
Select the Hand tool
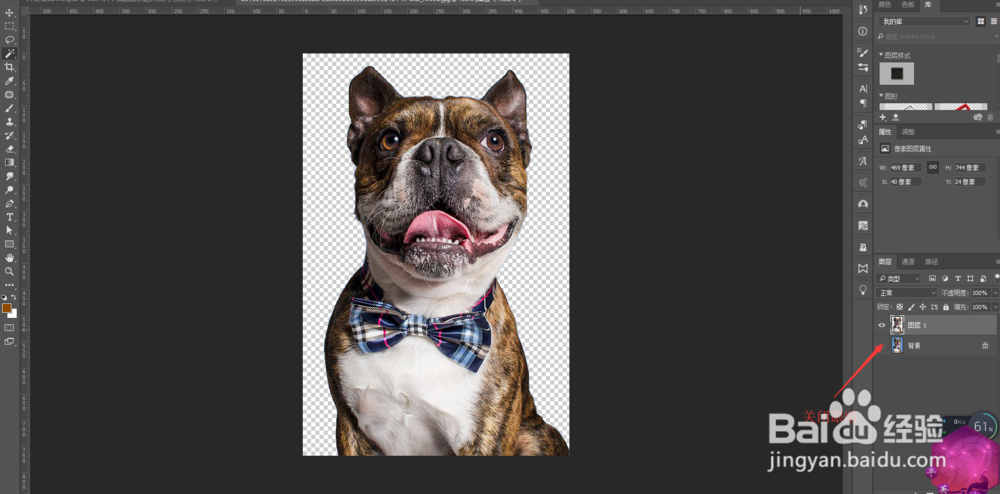point(10,258)
